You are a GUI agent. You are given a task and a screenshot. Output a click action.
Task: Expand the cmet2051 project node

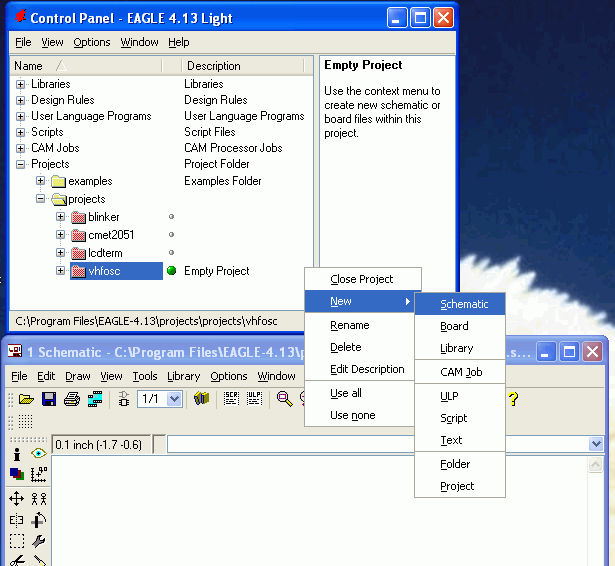60,235
